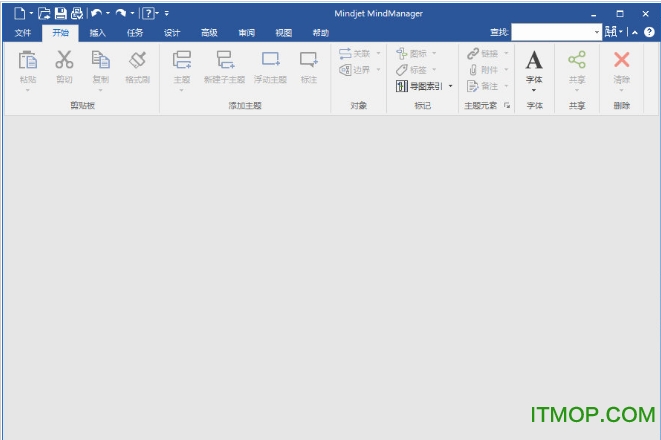Image resolution: width=661 pixels, height=440 pixels.
Task: Switch to the Design (设计) tab
Action: click(x=172, y=33)
